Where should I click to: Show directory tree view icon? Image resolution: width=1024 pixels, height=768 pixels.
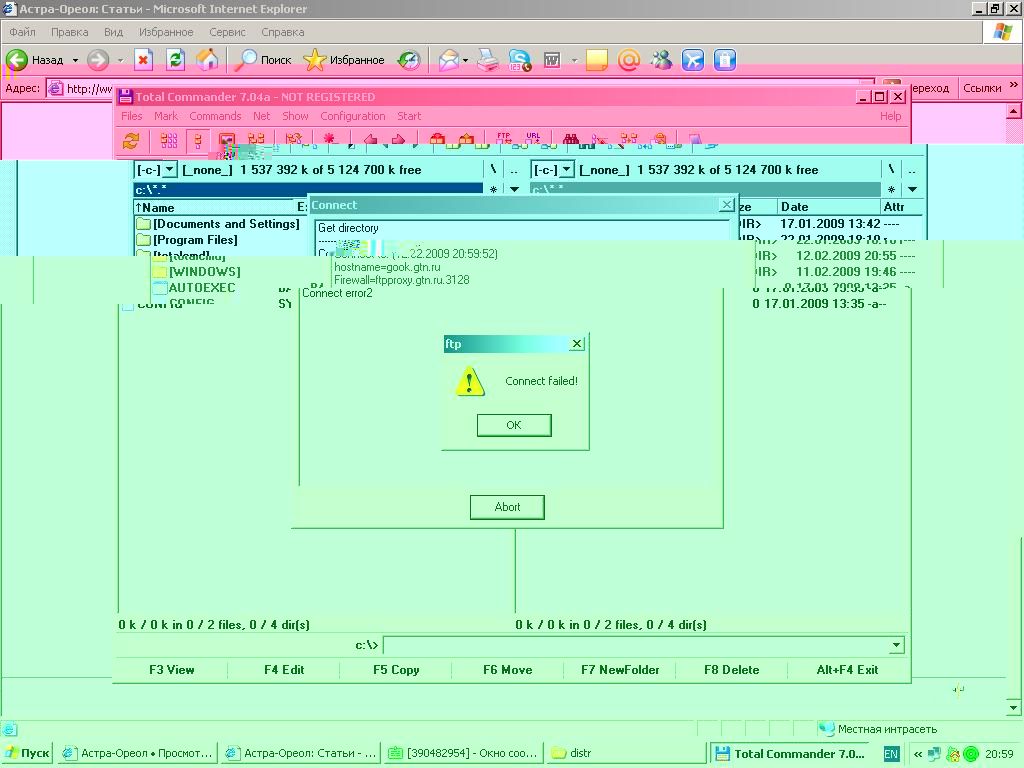click(255, 140)
